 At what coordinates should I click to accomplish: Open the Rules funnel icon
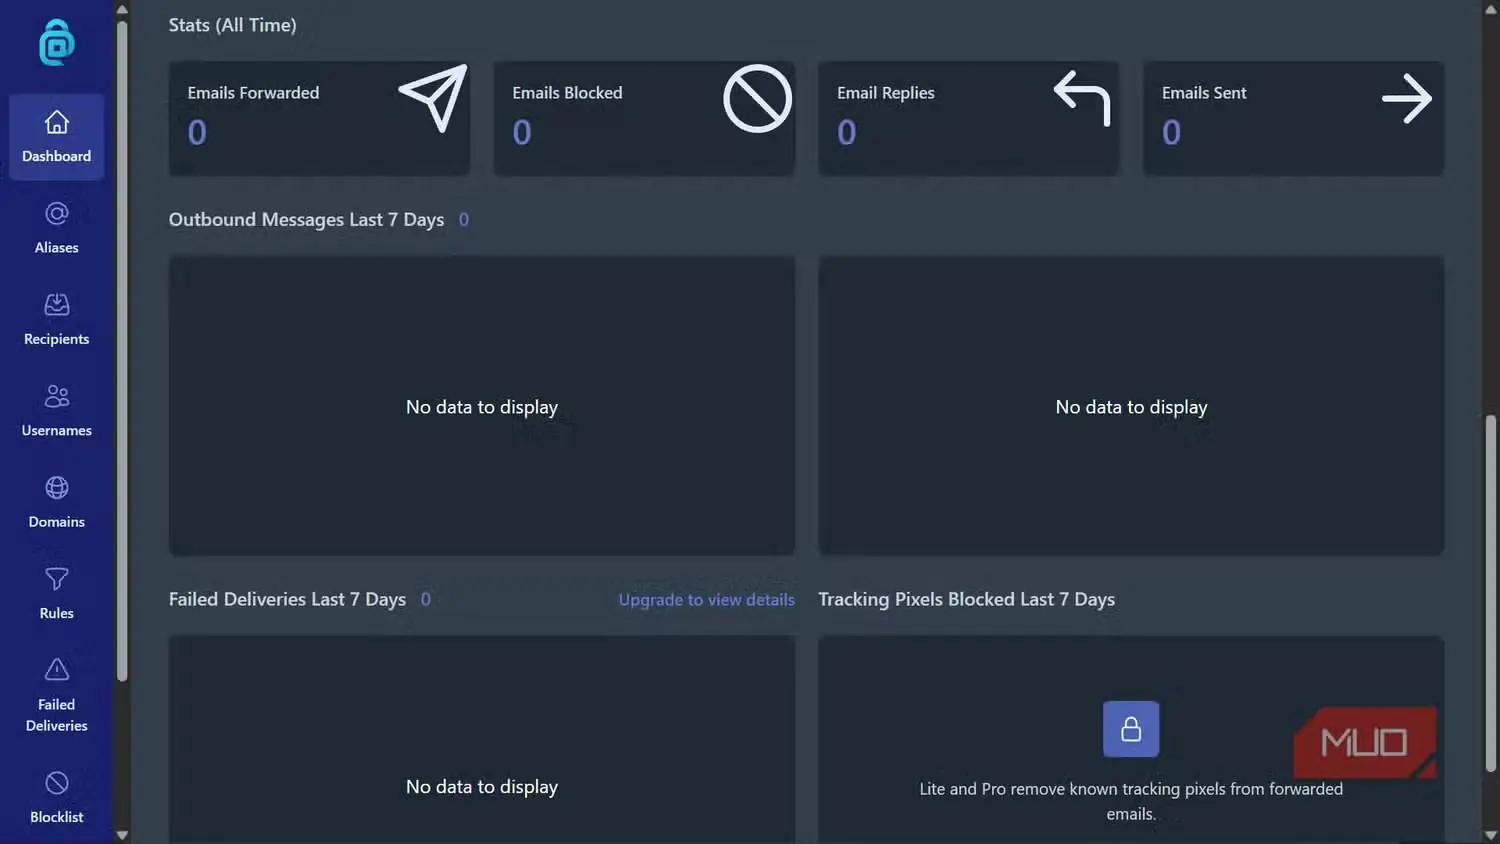[x=57, y=579]
